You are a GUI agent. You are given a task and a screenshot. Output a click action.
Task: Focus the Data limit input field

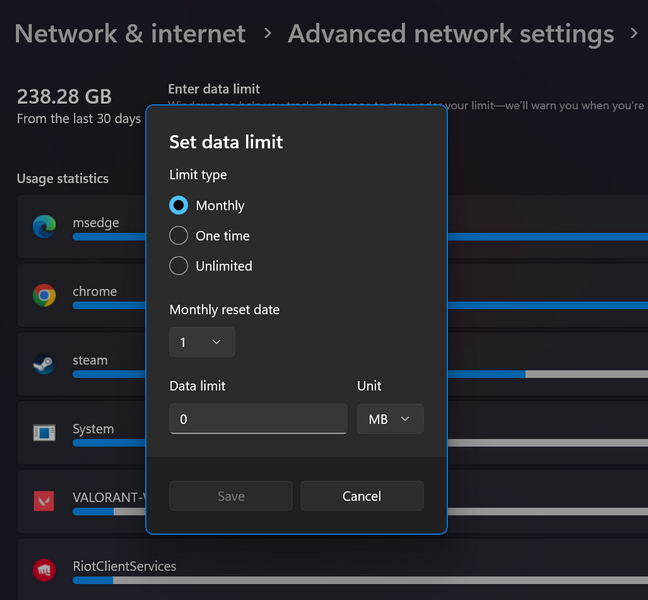pyautogui.click(x=258, y=419)
